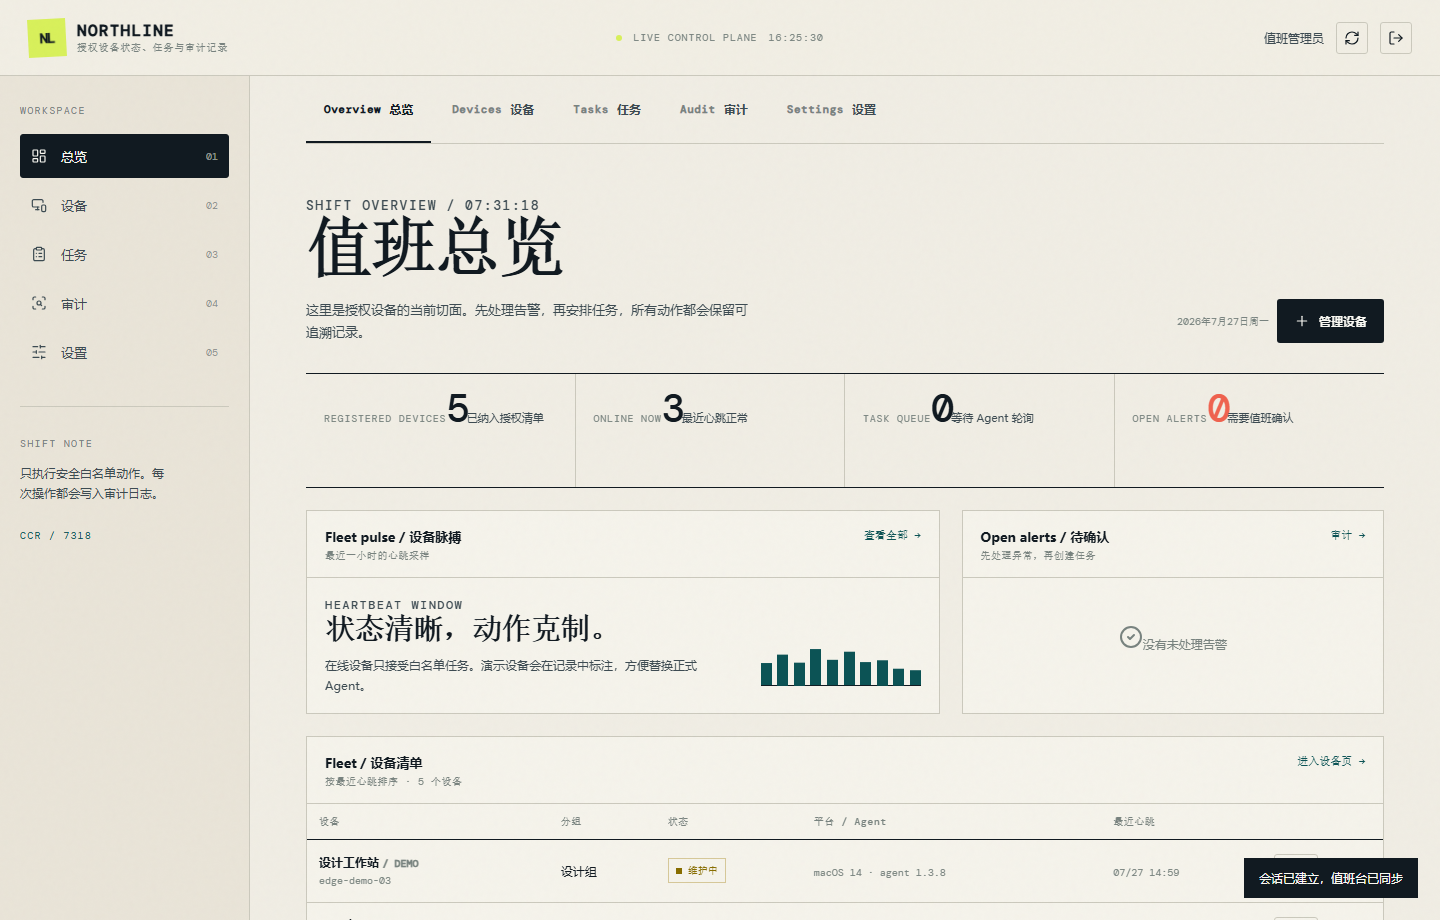Click the NL Northline logo badge
The width and height of the screenshot is (1440, 920).
click(47, 38)
